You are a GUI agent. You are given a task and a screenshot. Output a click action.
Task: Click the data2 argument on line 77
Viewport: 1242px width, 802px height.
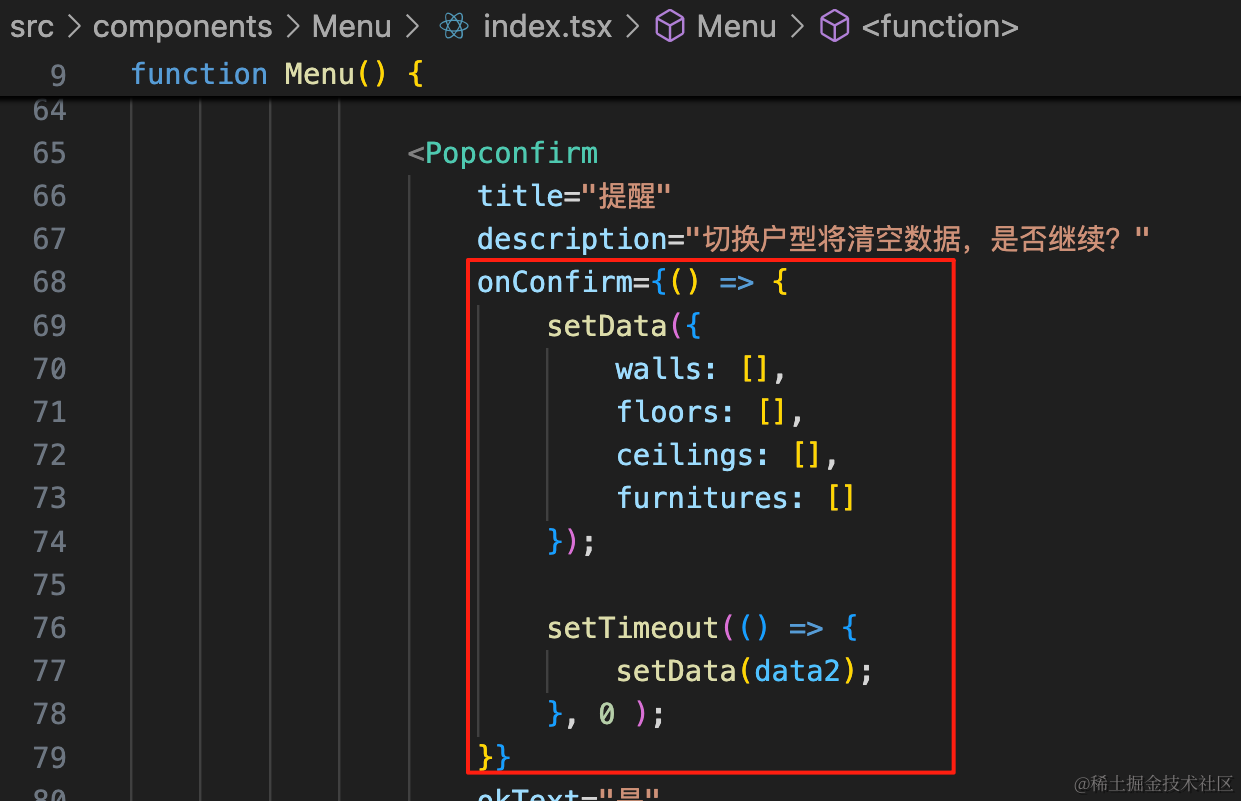797,671
